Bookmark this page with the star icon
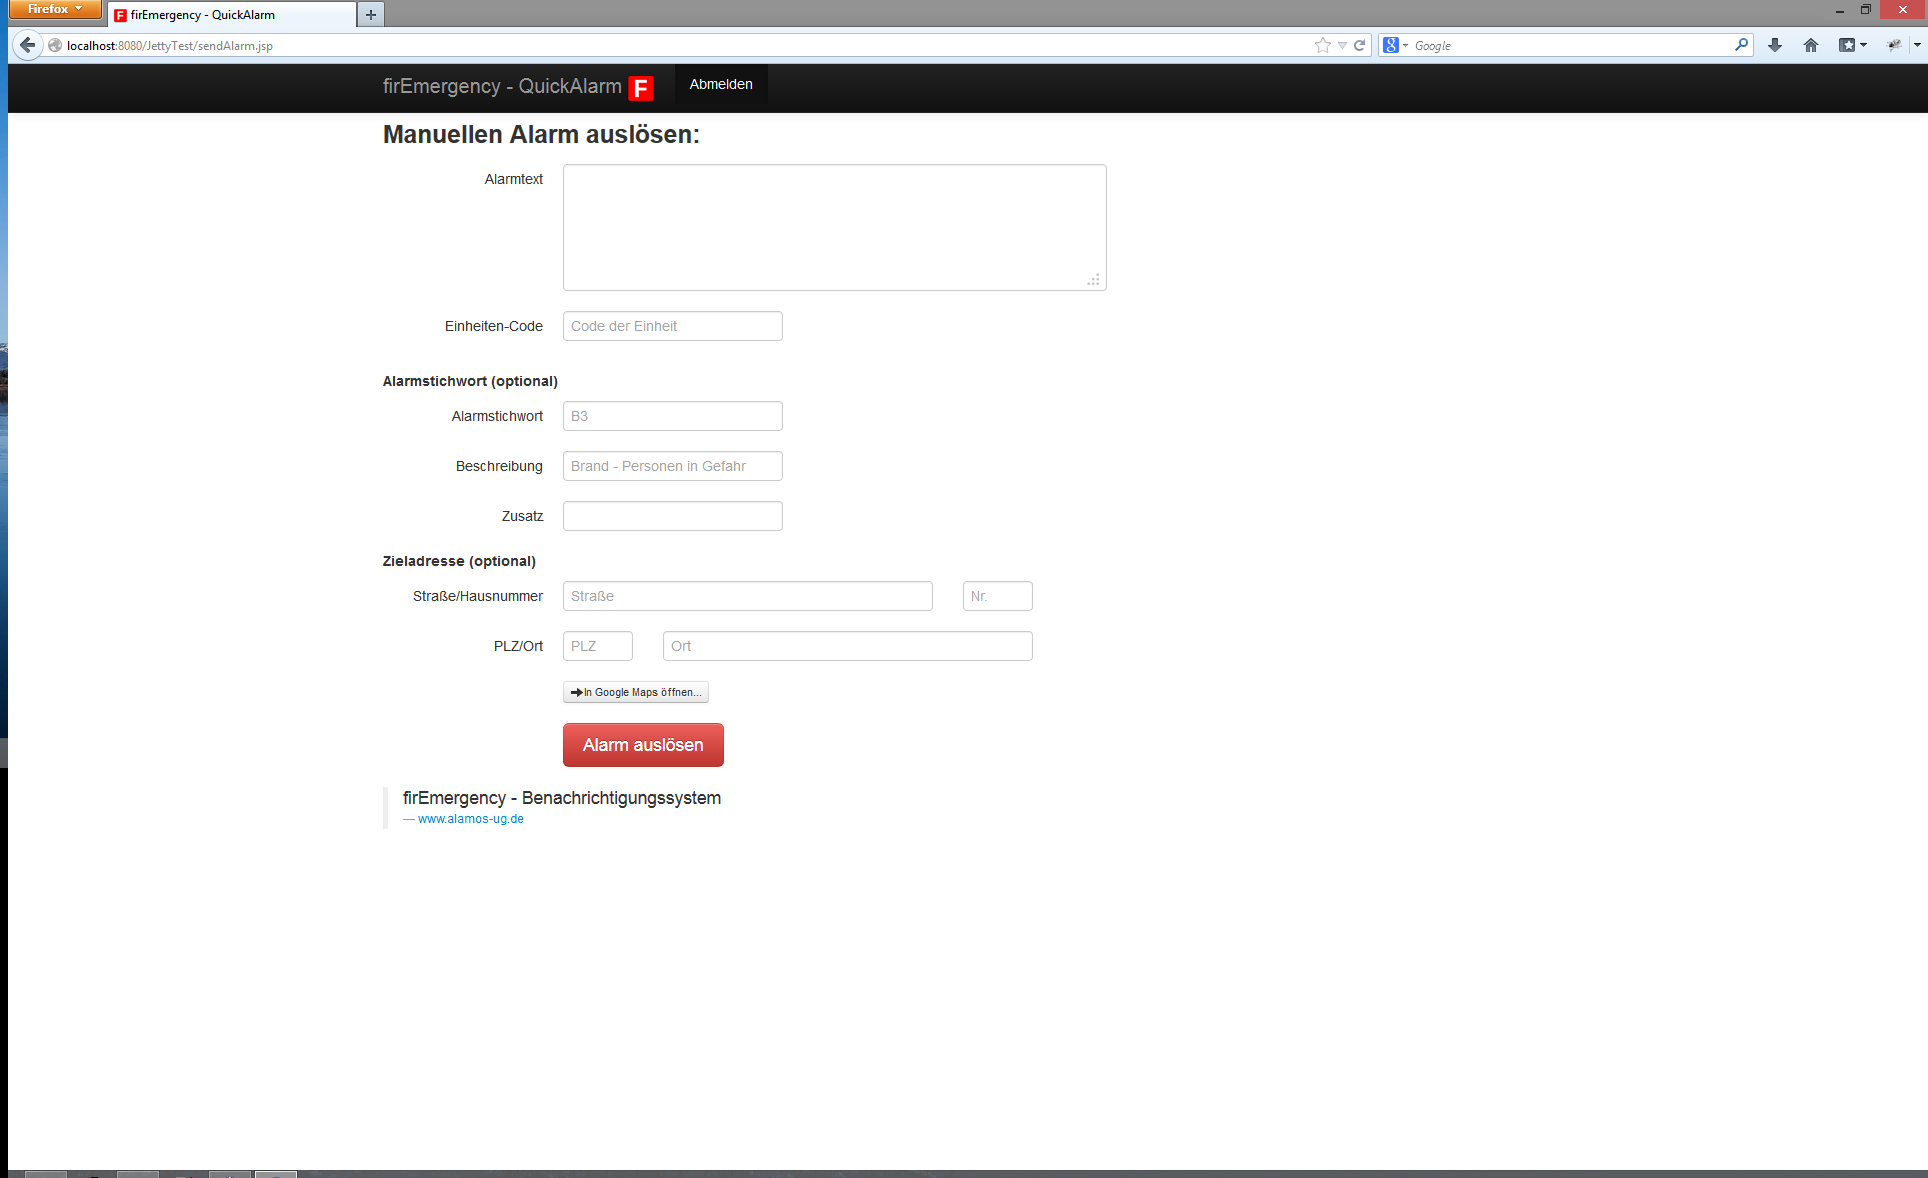 [x=1323, y=45]
